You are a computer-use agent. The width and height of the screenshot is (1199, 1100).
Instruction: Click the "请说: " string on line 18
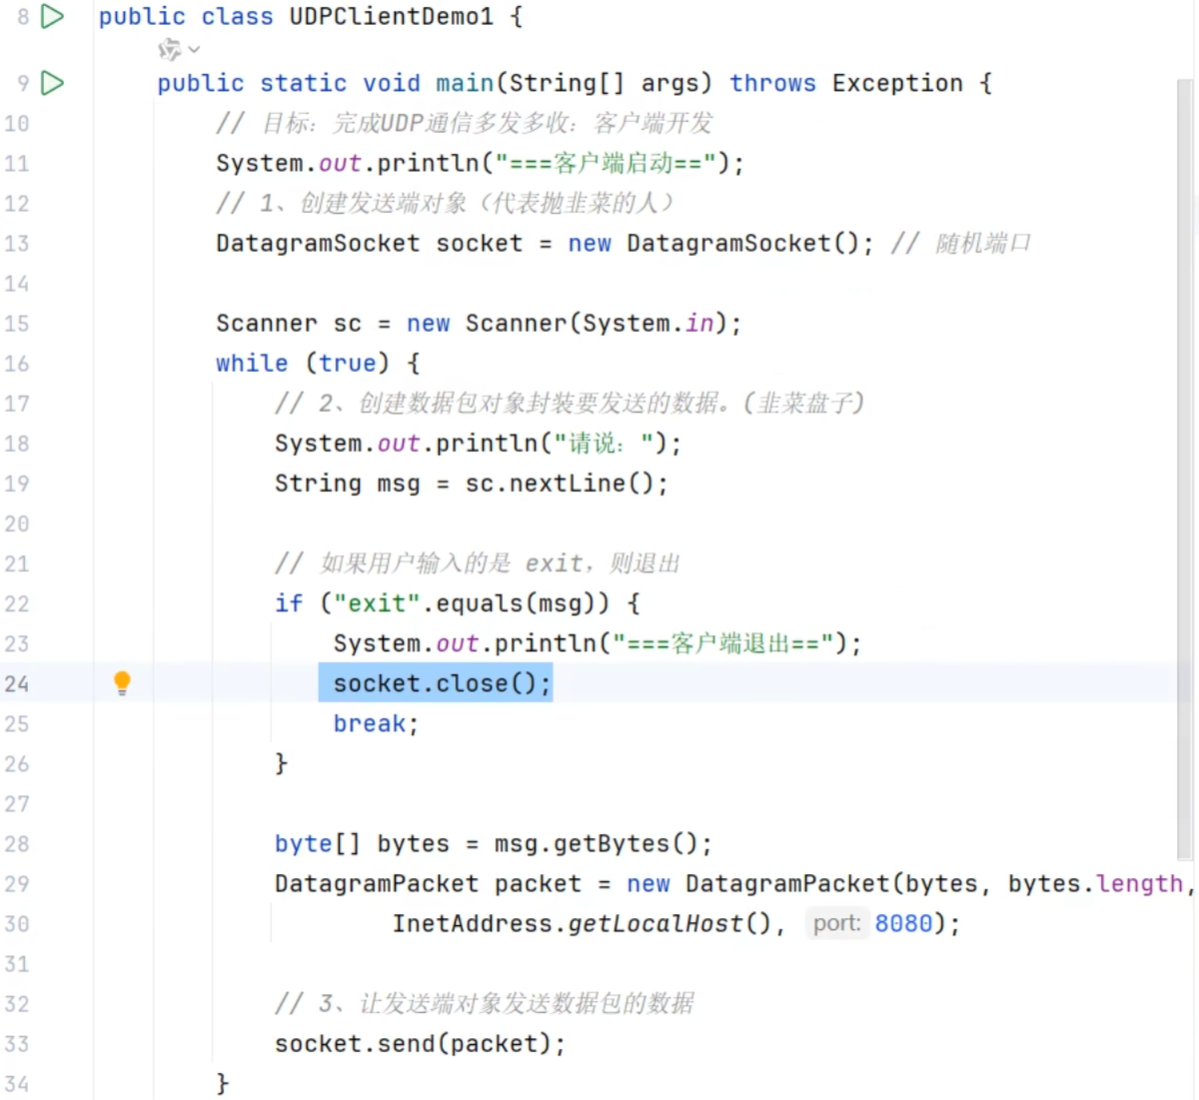point(604,443)
